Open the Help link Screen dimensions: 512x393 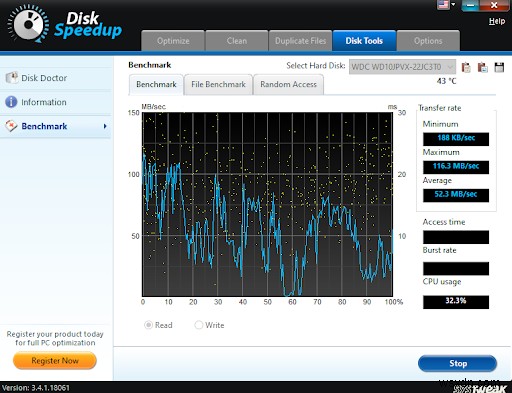pos(497,21)
